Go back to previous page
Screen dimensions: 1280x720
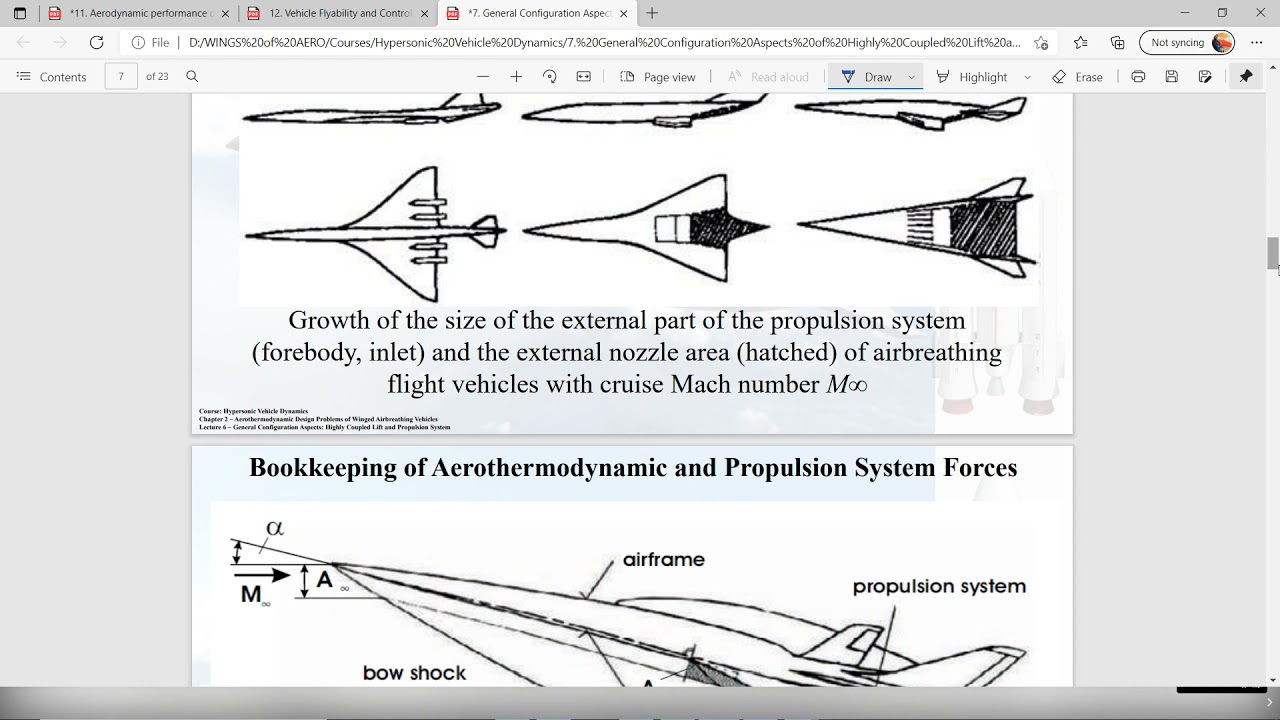[x=24, y=43]
